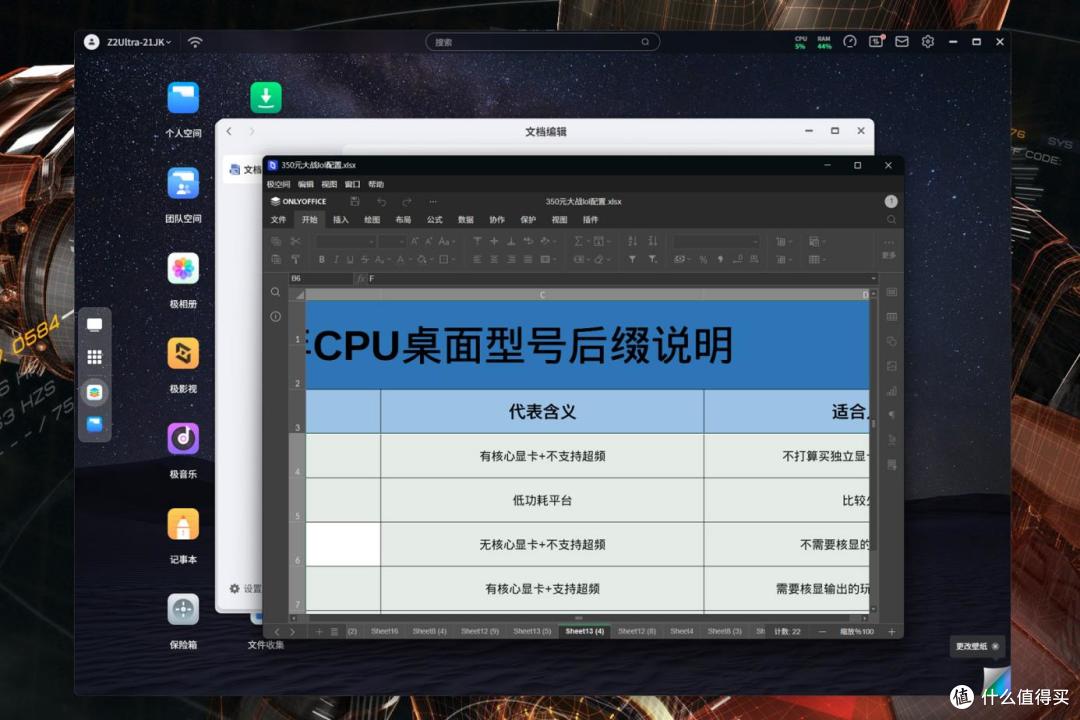Viewport: 1080px width, 720px height.
Task: Click the 更多 button in the ribbon
Action: [889, 249]
